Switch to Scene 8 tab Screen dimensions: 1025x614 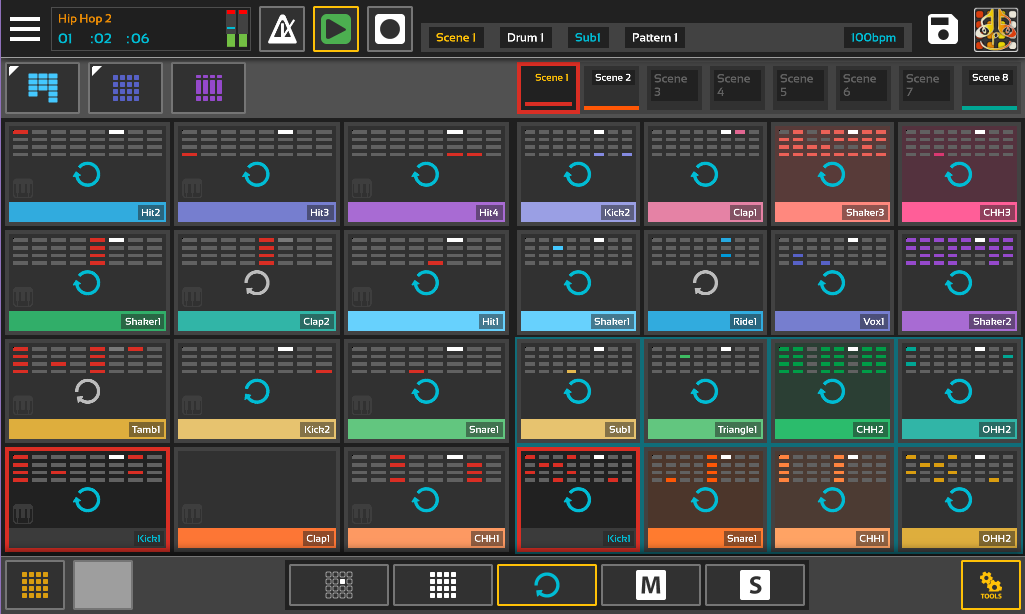990,88
